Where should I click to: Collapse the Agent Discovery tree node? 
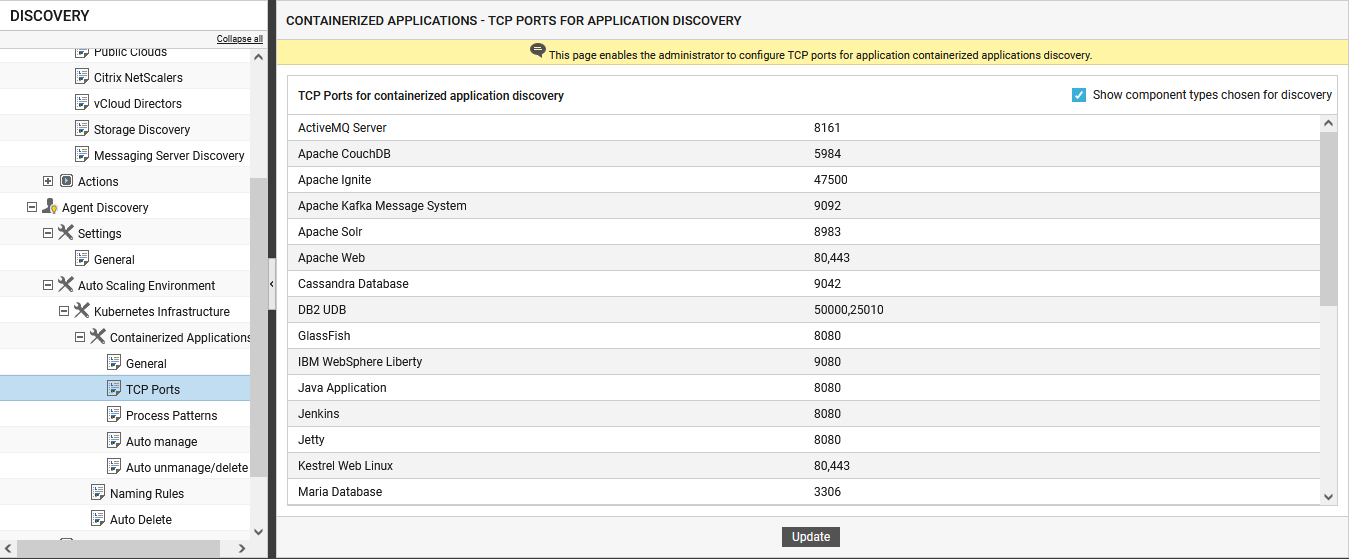tap(32, 207)
